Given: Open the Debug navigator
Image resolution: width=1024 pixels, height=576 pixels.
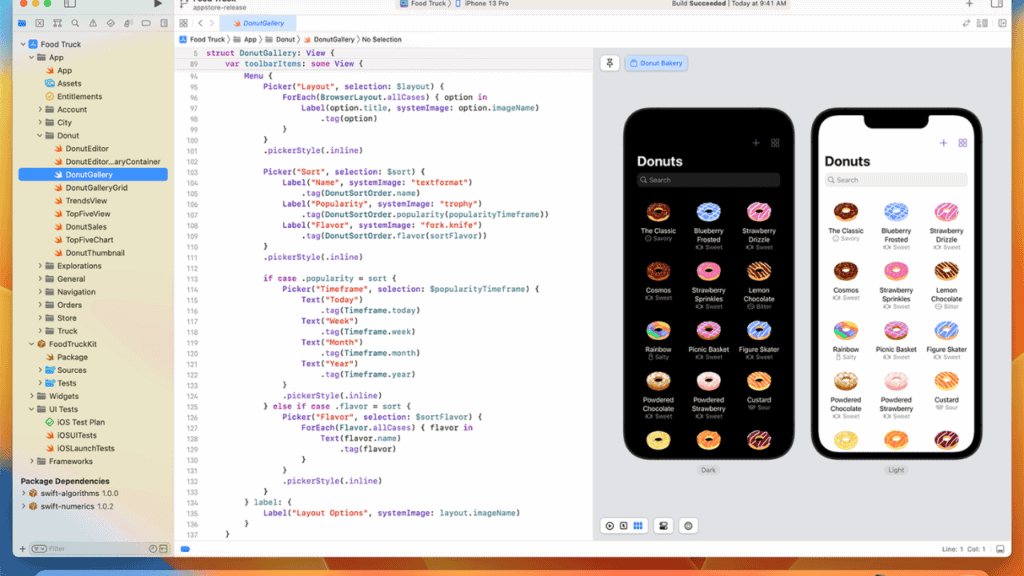Looking at the screenshot, I should pos(128,23).
